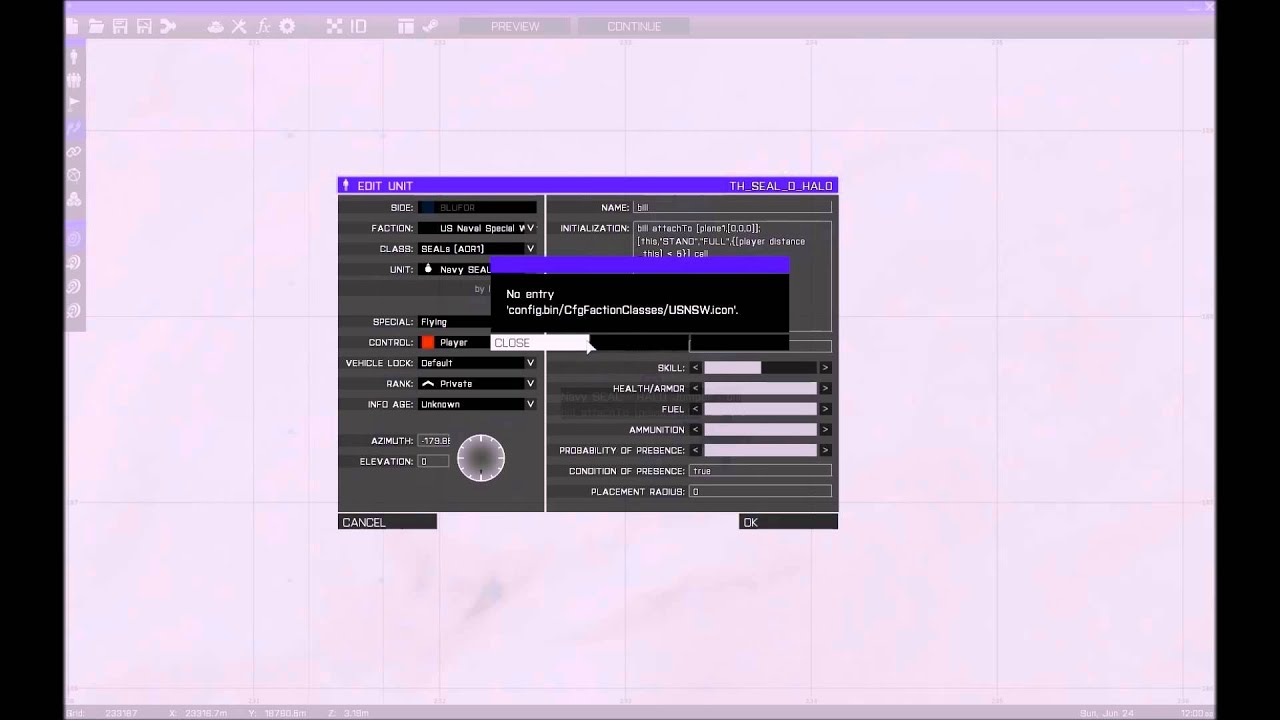Click the CONTINUE button
Image resolution: width=1280 pixels, height=720 pixels.
[x=634, y=27]
